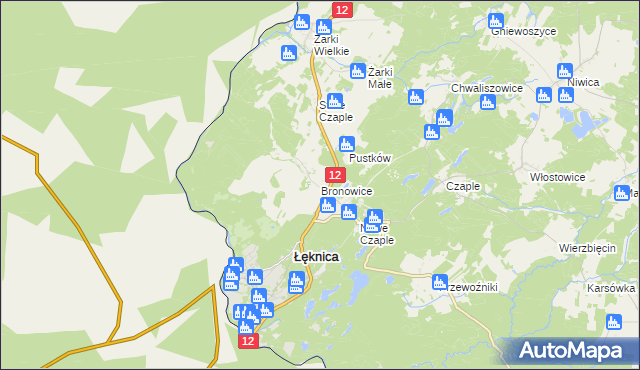Click the factory icon next to Włostowice's right edge
Screen dimensions: 640x370
pos(622,193)
